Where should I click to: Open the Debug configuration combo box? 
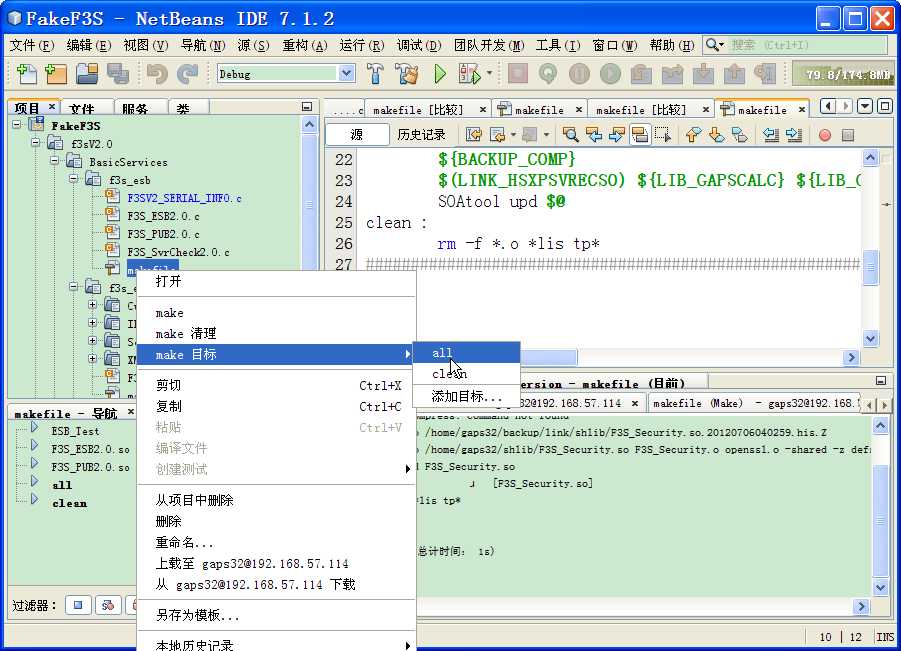(286, 74)
